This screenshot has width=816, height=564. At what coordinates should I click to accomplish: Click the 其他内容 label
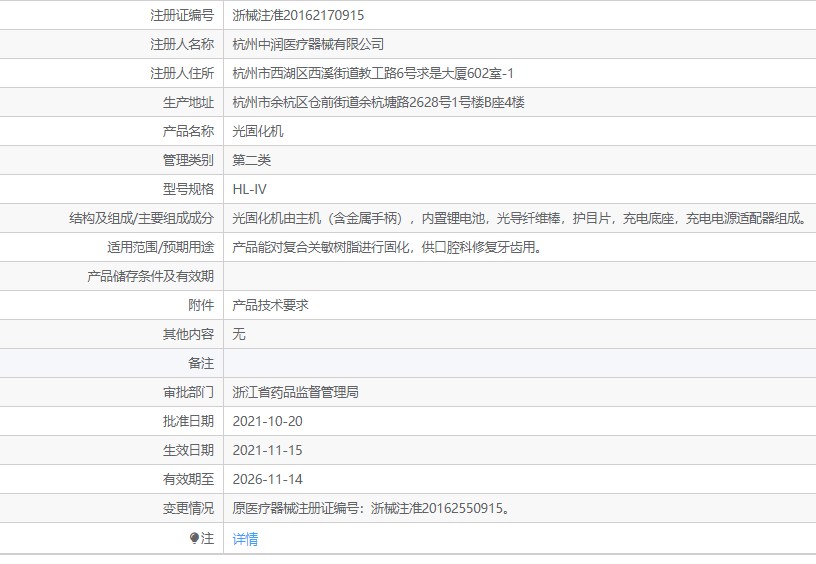pos(188,334)
